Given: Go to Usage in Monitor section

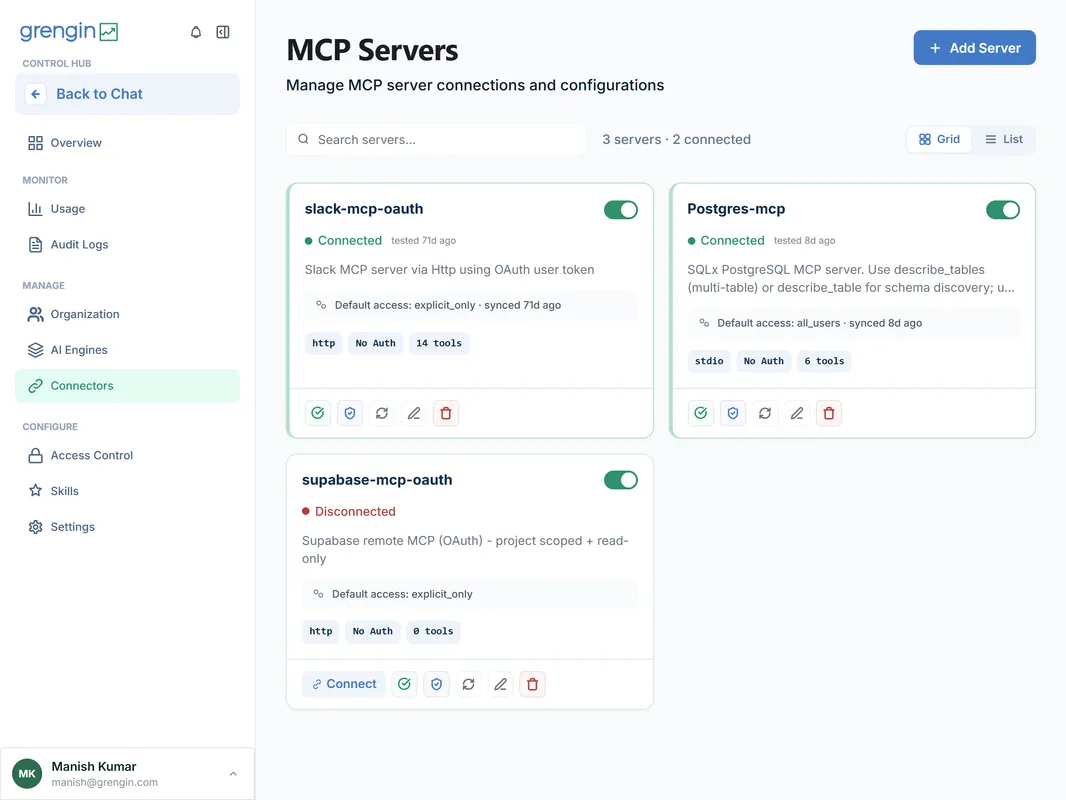Looking at the screenshot, I should pyautogui.click(x=127, y=209).
